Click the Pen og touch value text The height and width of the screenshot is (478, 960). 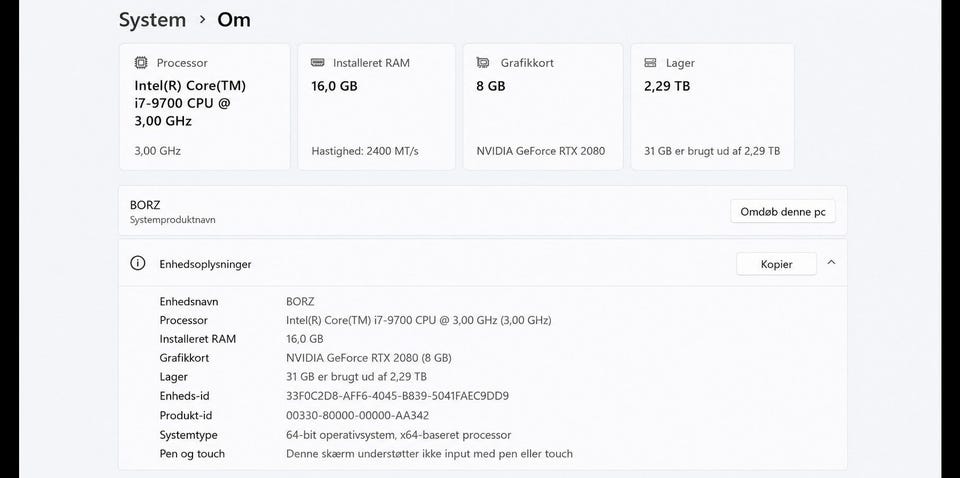[x=429, y=454]
